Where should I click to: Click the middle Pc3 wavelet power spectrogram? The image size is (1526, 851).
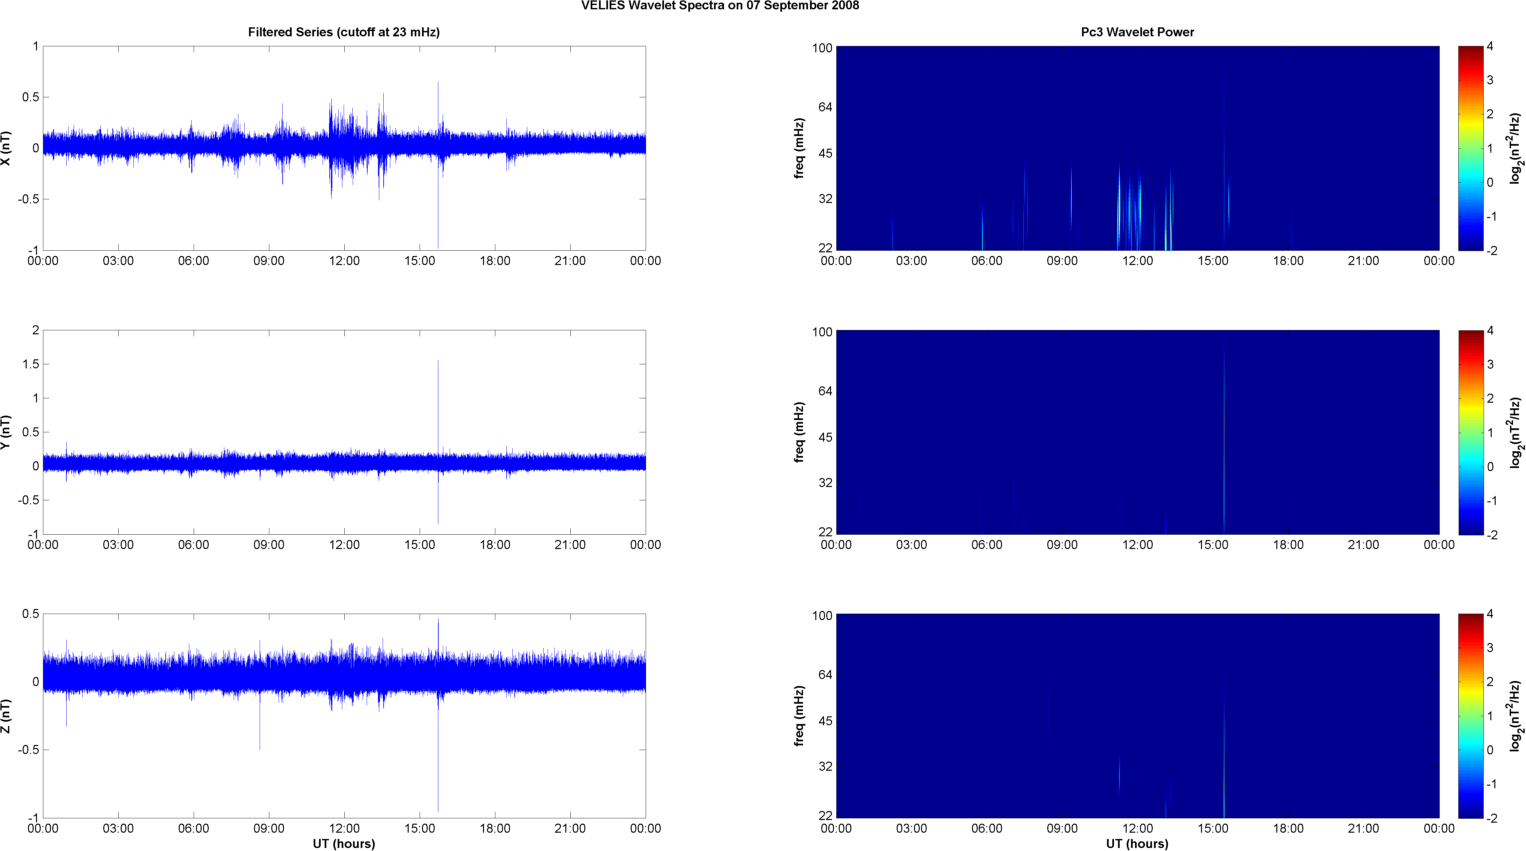pyautogui.click(x=1137, y=432)
